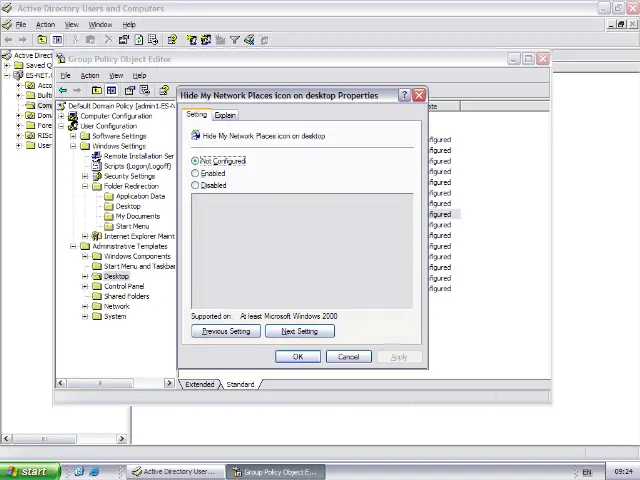Cancel the properties dialog

pyautogui.click(x=349, y=357)
